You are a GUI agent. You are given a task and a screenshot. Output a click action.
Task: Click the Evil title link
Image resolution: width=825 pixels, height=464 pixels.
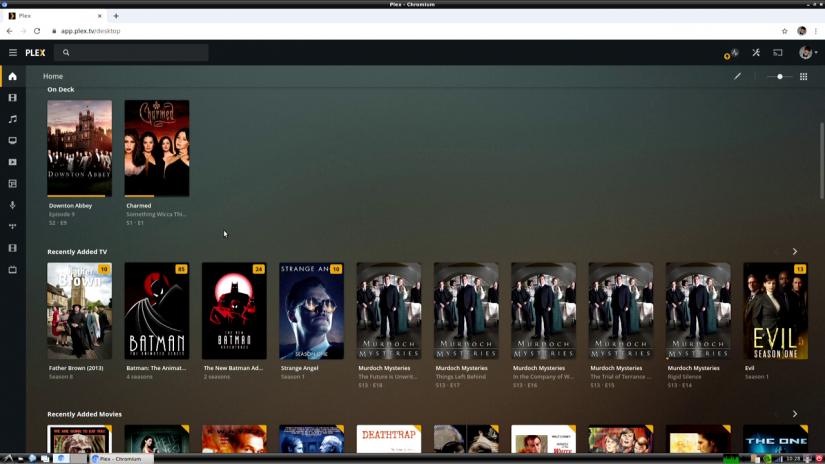tap(750, 368)
